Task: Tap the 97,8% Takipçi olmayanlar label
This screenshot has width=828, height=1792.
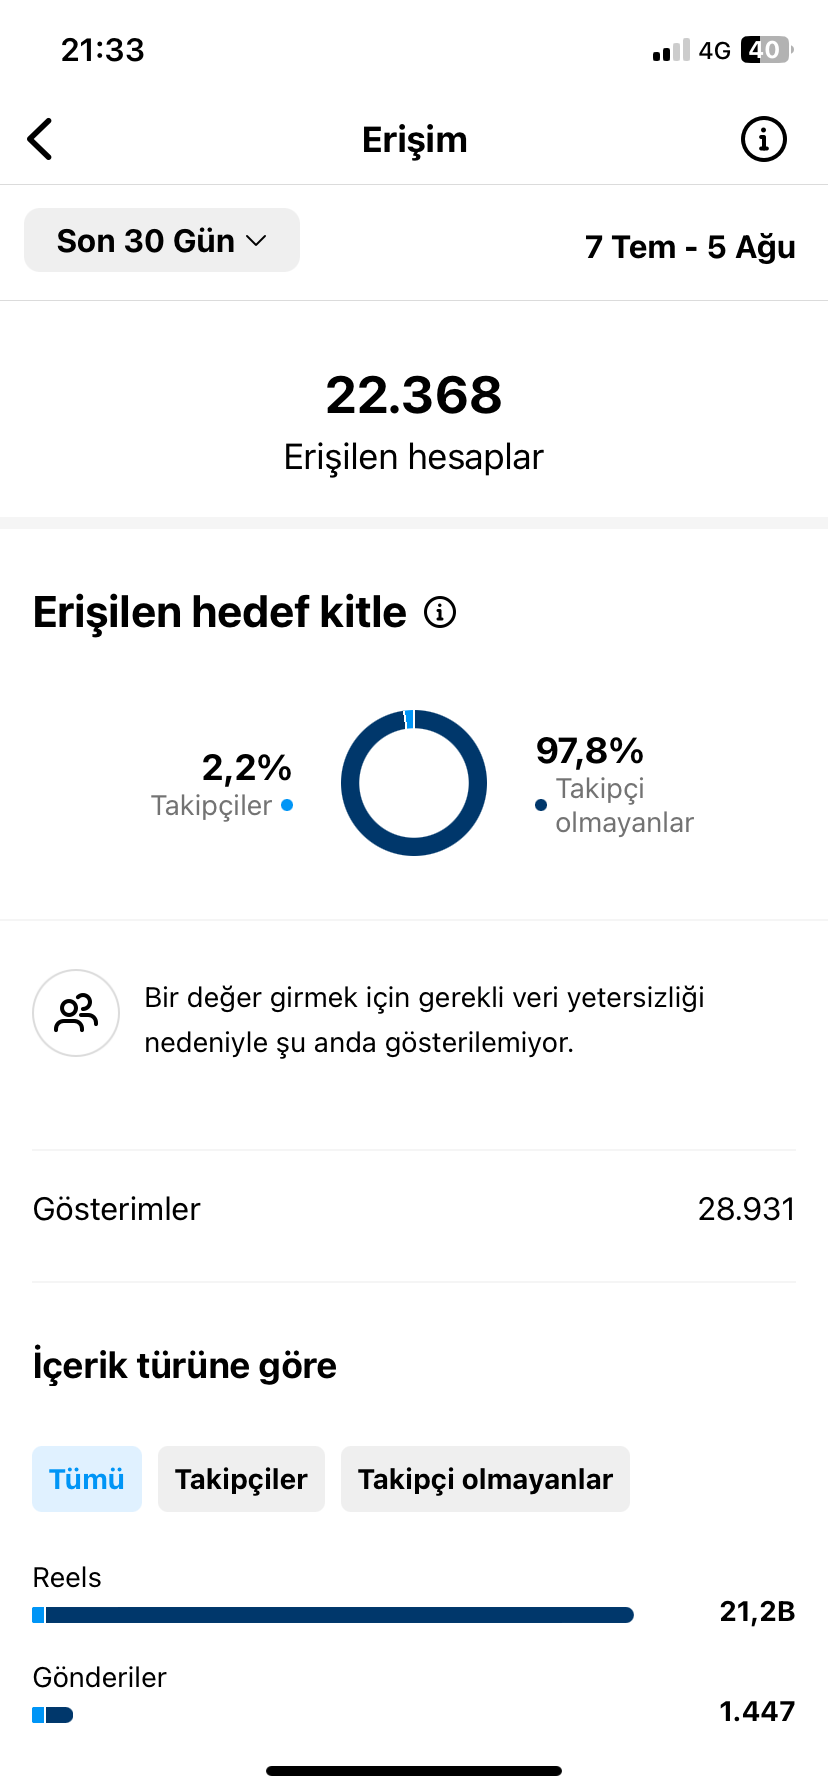Action: click(x=615, y=787)
